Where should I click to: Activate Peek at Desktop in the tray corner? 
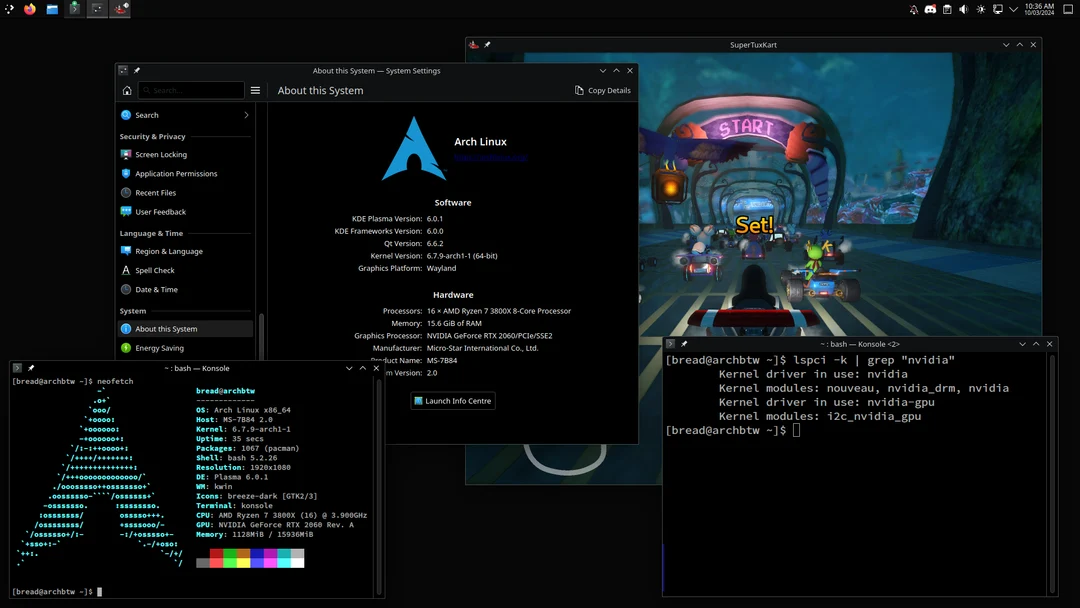(x=1067, y=9)
